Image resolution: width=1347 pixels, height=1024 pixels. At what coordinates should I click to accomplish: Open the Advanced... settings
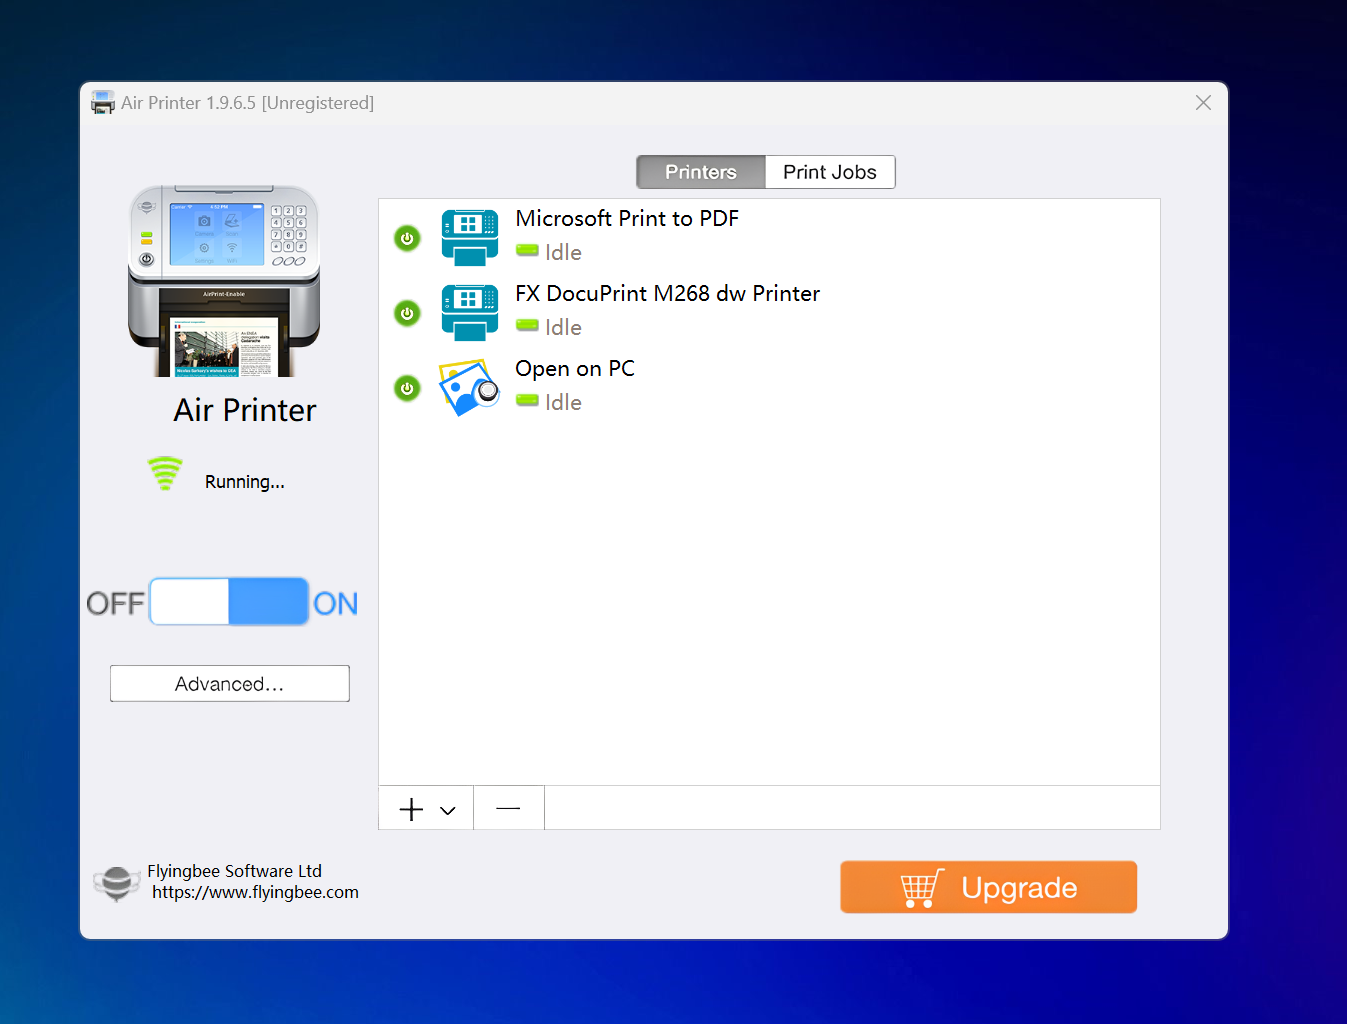230,684
